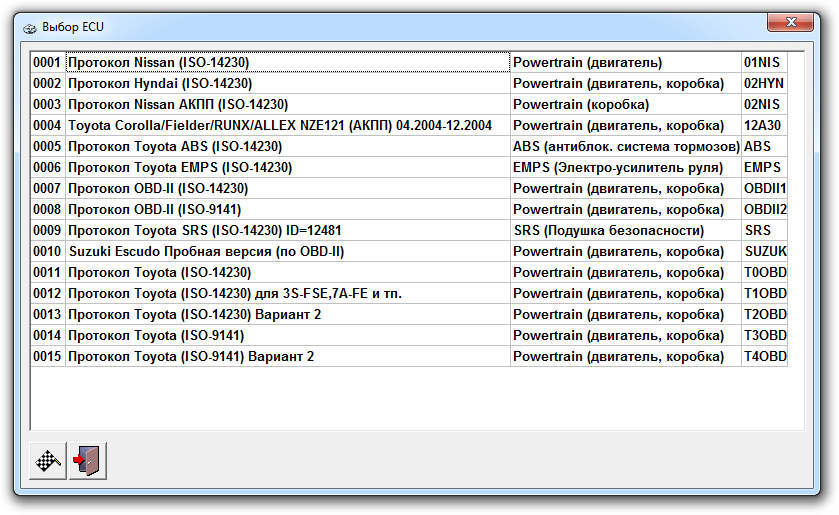Select row 0011 Протокол Toyota (ISO-14230)

click(288, 272)
